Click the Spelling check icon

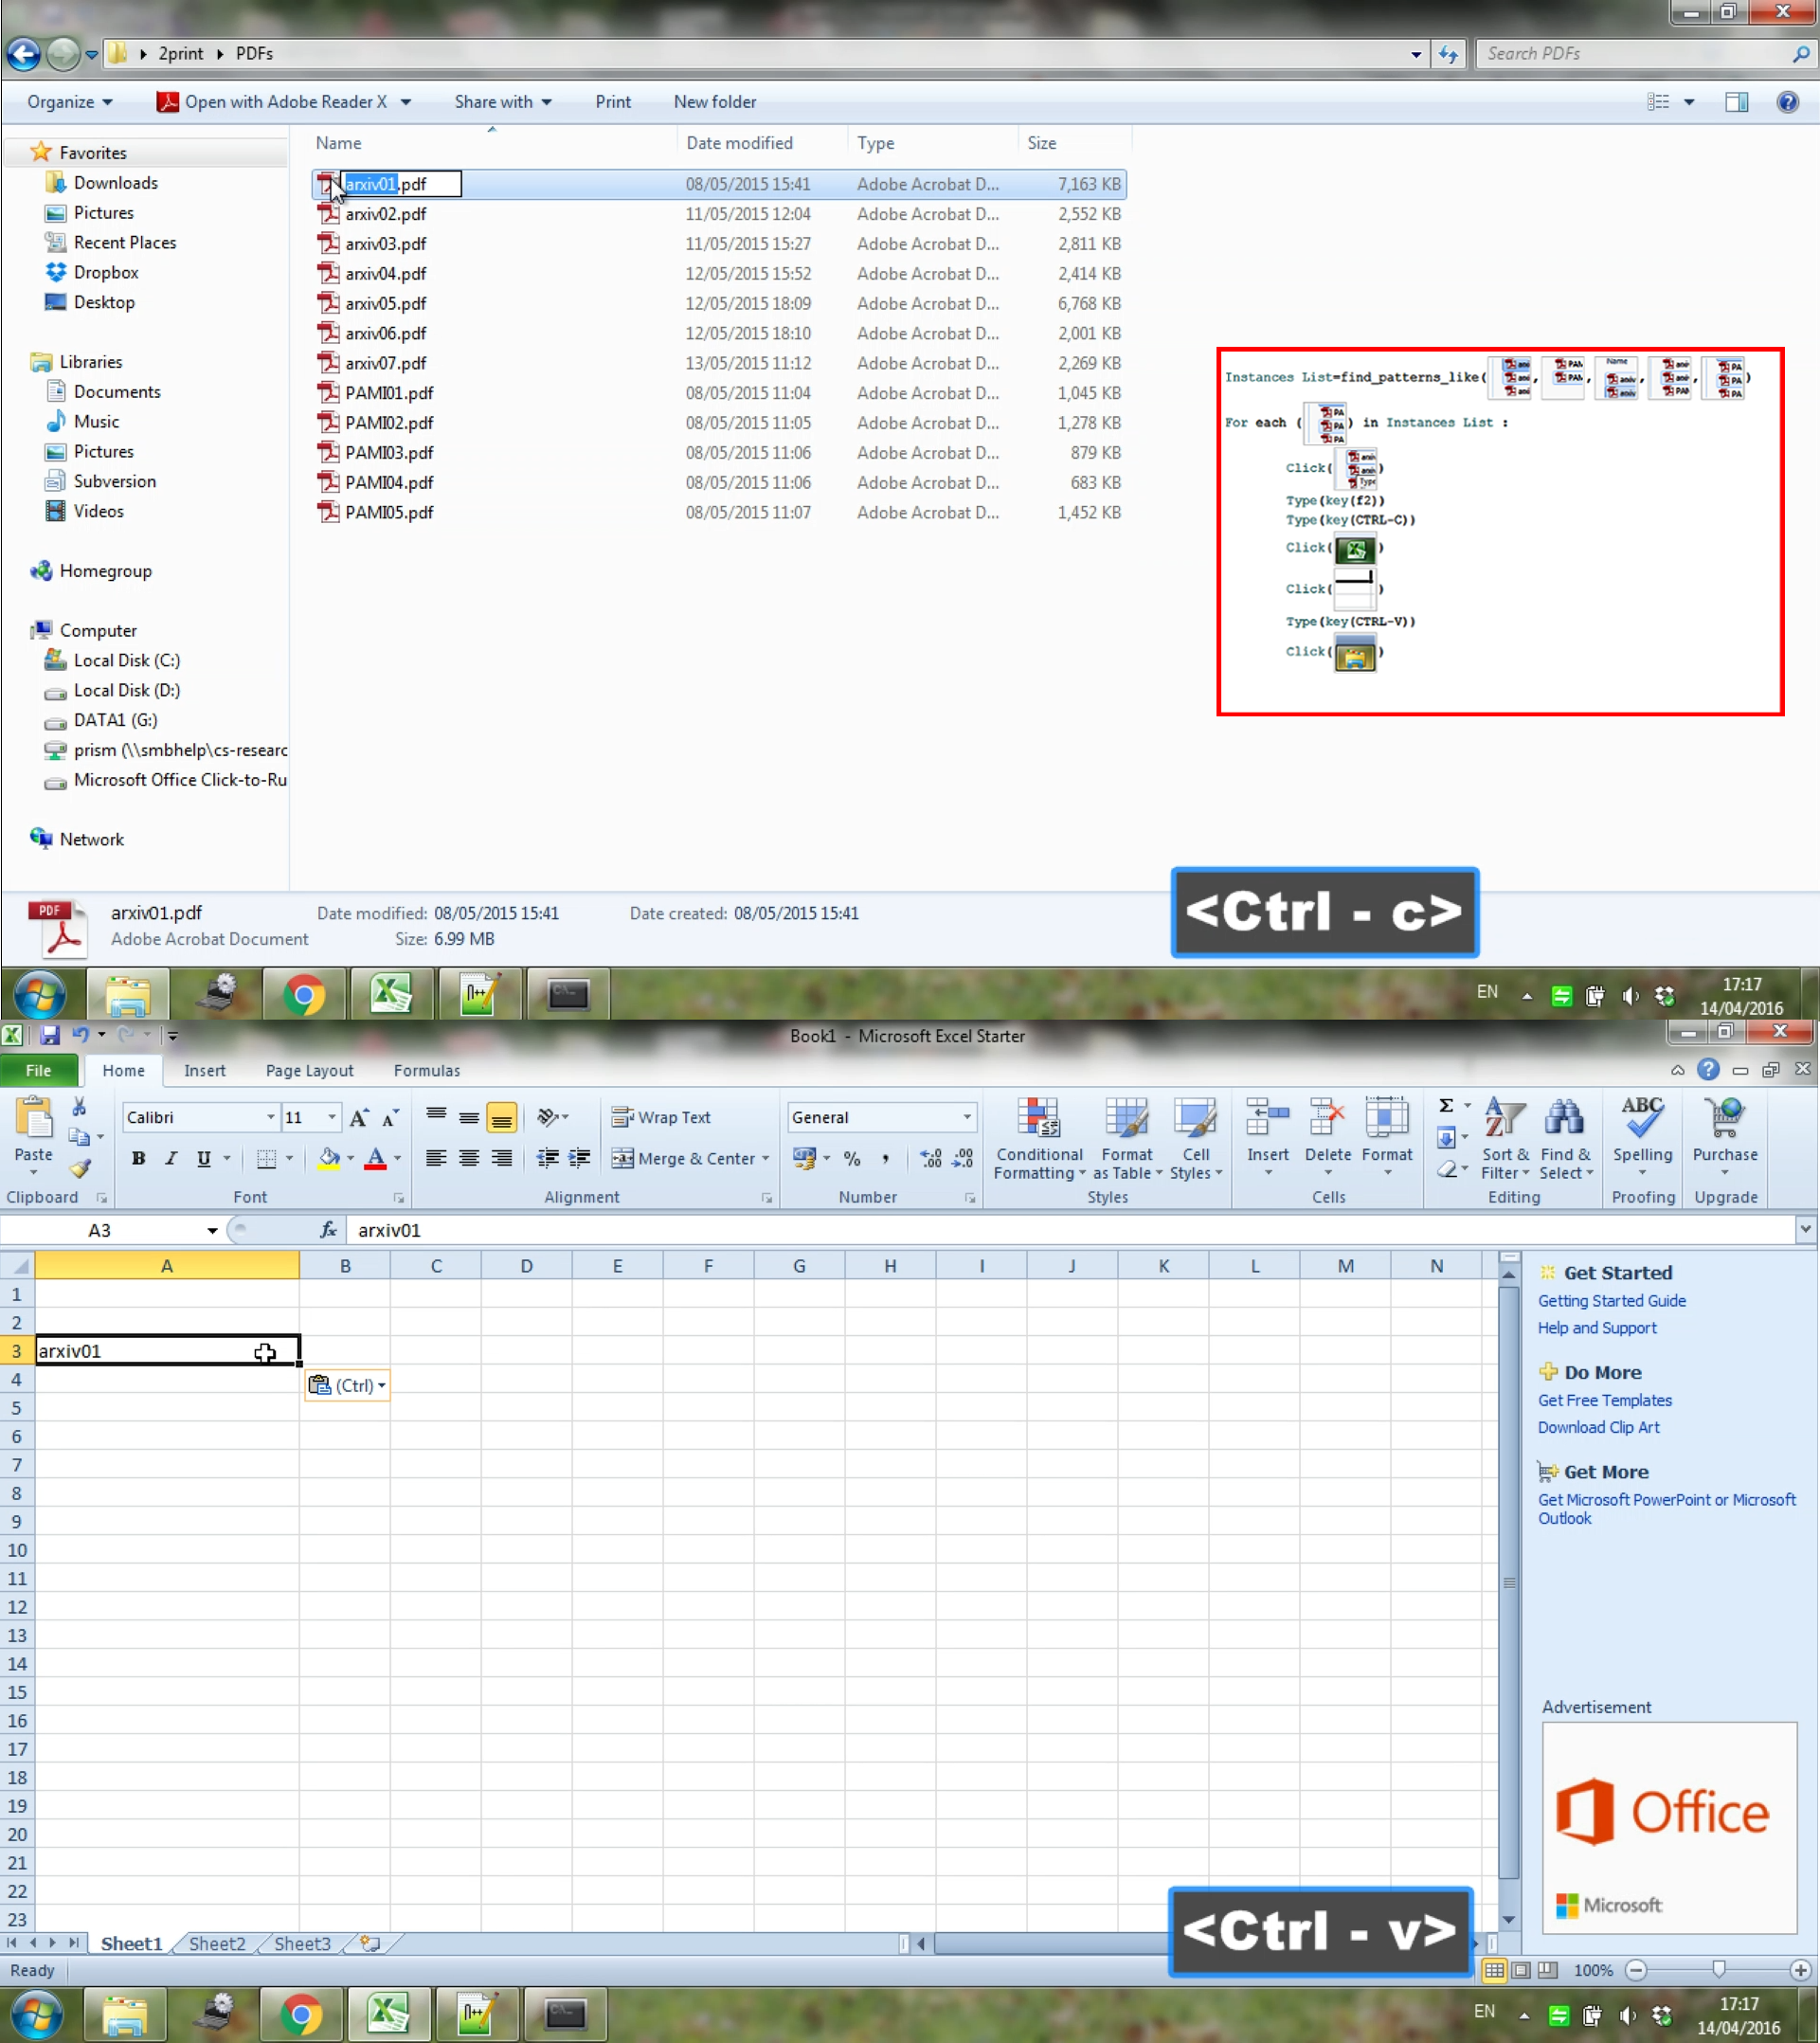click(1642, 1118)
